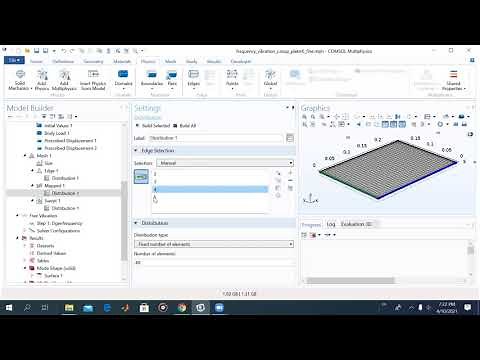The image size is (480, 360).
Task: Open the Edges ribbon dropdown
Action: point(194,80)
